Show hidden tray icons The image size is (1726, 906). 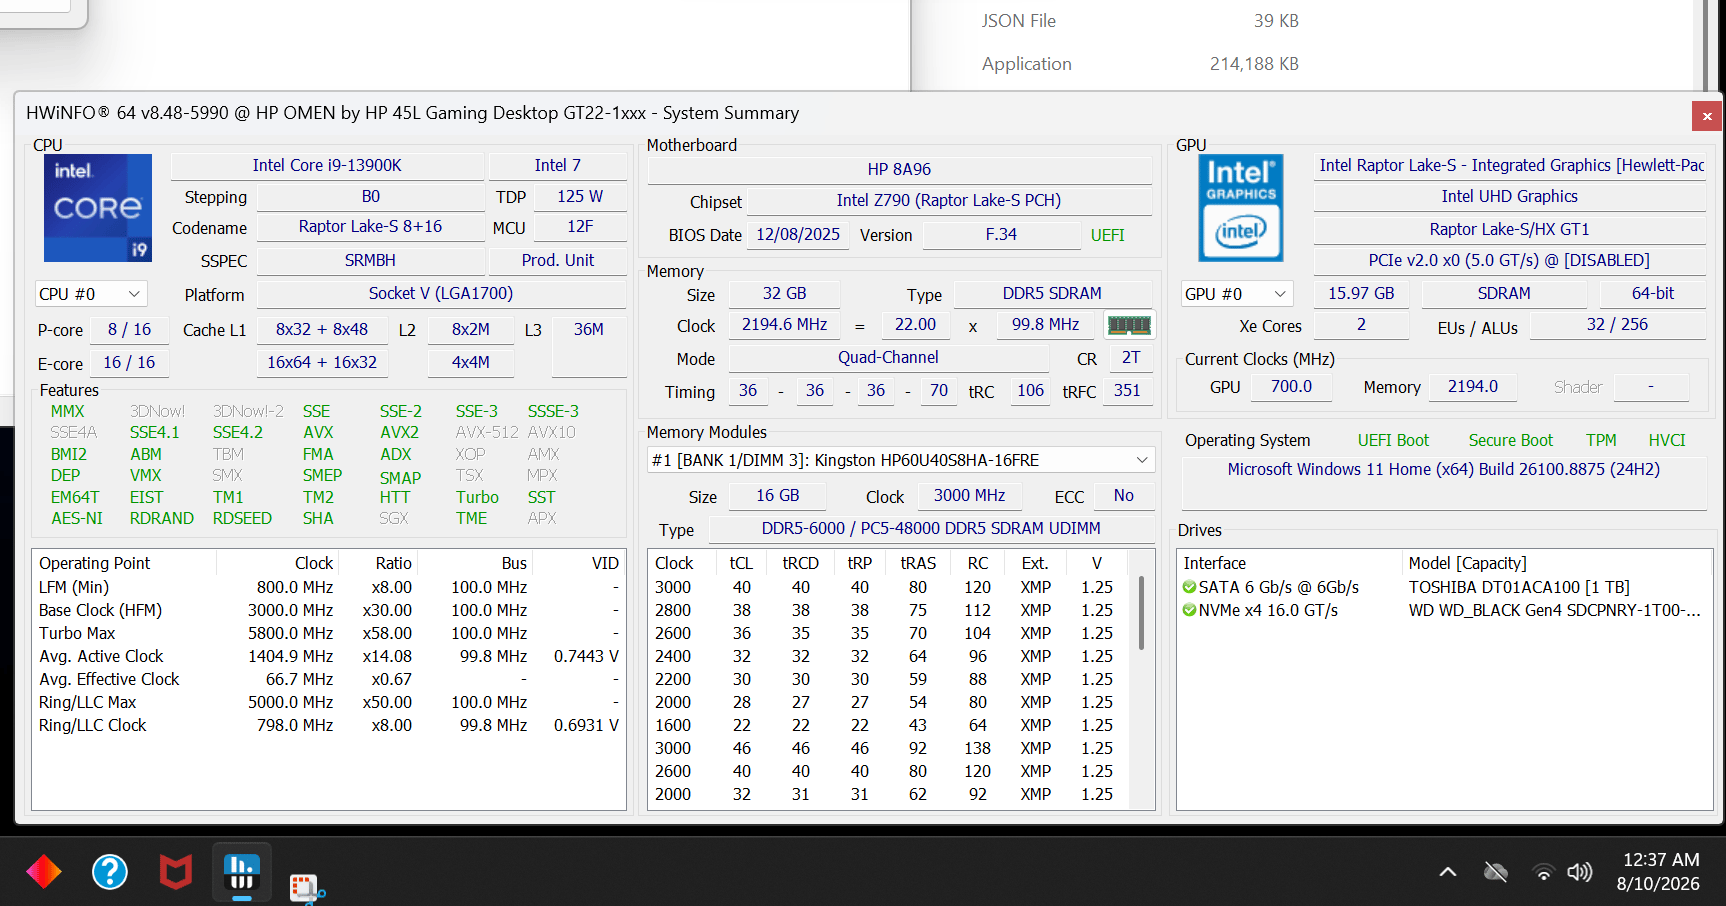(x=1447, y=872)
